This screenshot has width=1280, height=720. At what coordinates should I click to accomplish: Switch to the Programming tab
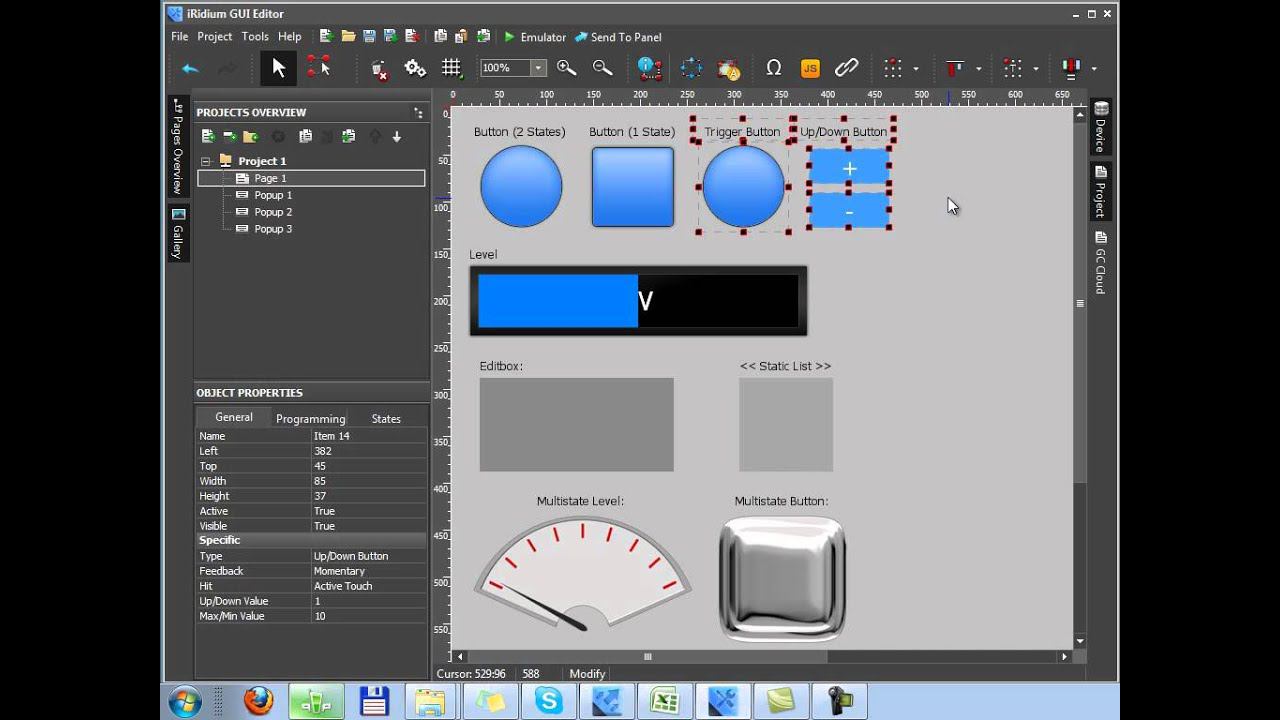[x=310, y=419]
